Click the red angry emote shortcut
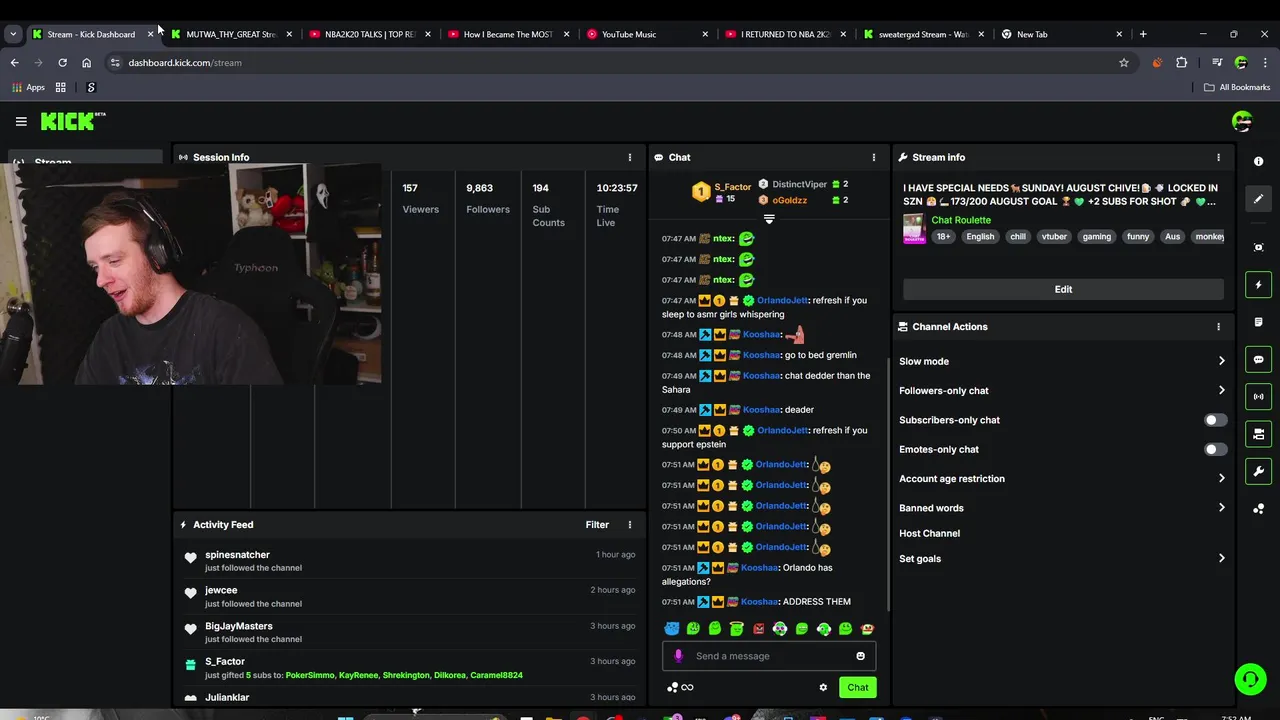1280x720 pixels. point(758,629)
